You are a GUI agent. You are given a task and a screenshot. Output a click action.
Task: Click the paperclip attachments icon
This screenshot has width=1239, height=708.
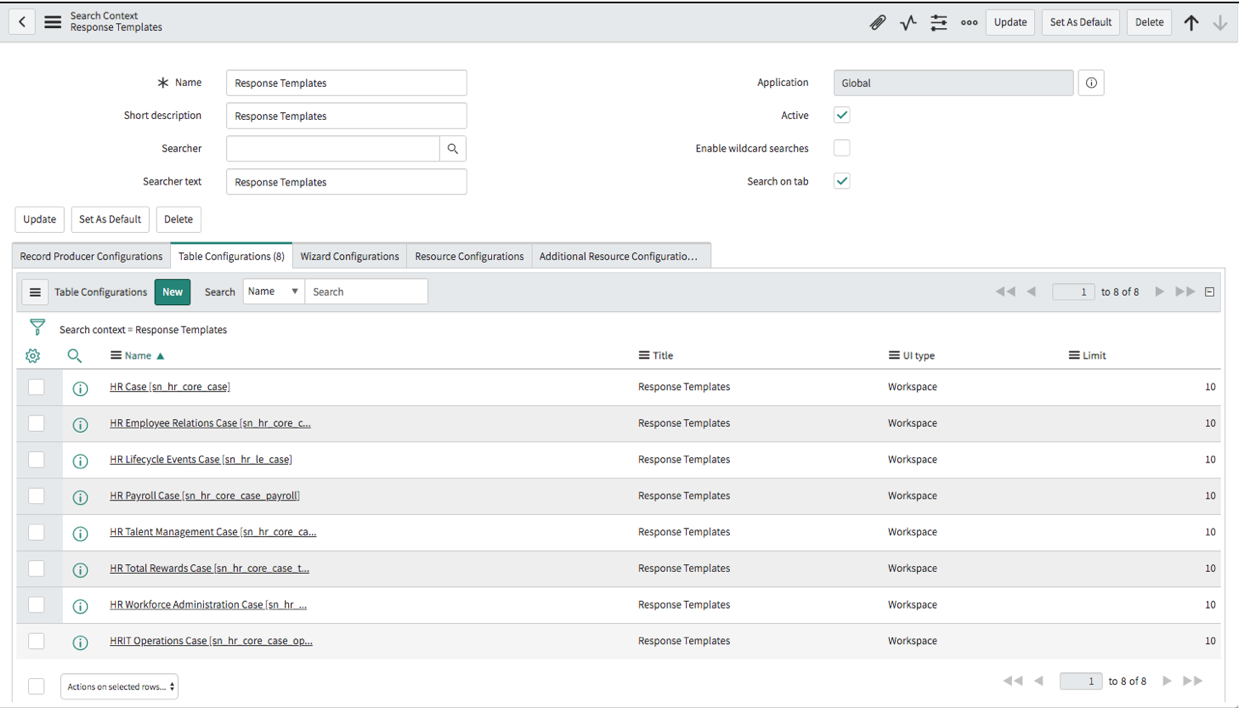coord(877,22)
